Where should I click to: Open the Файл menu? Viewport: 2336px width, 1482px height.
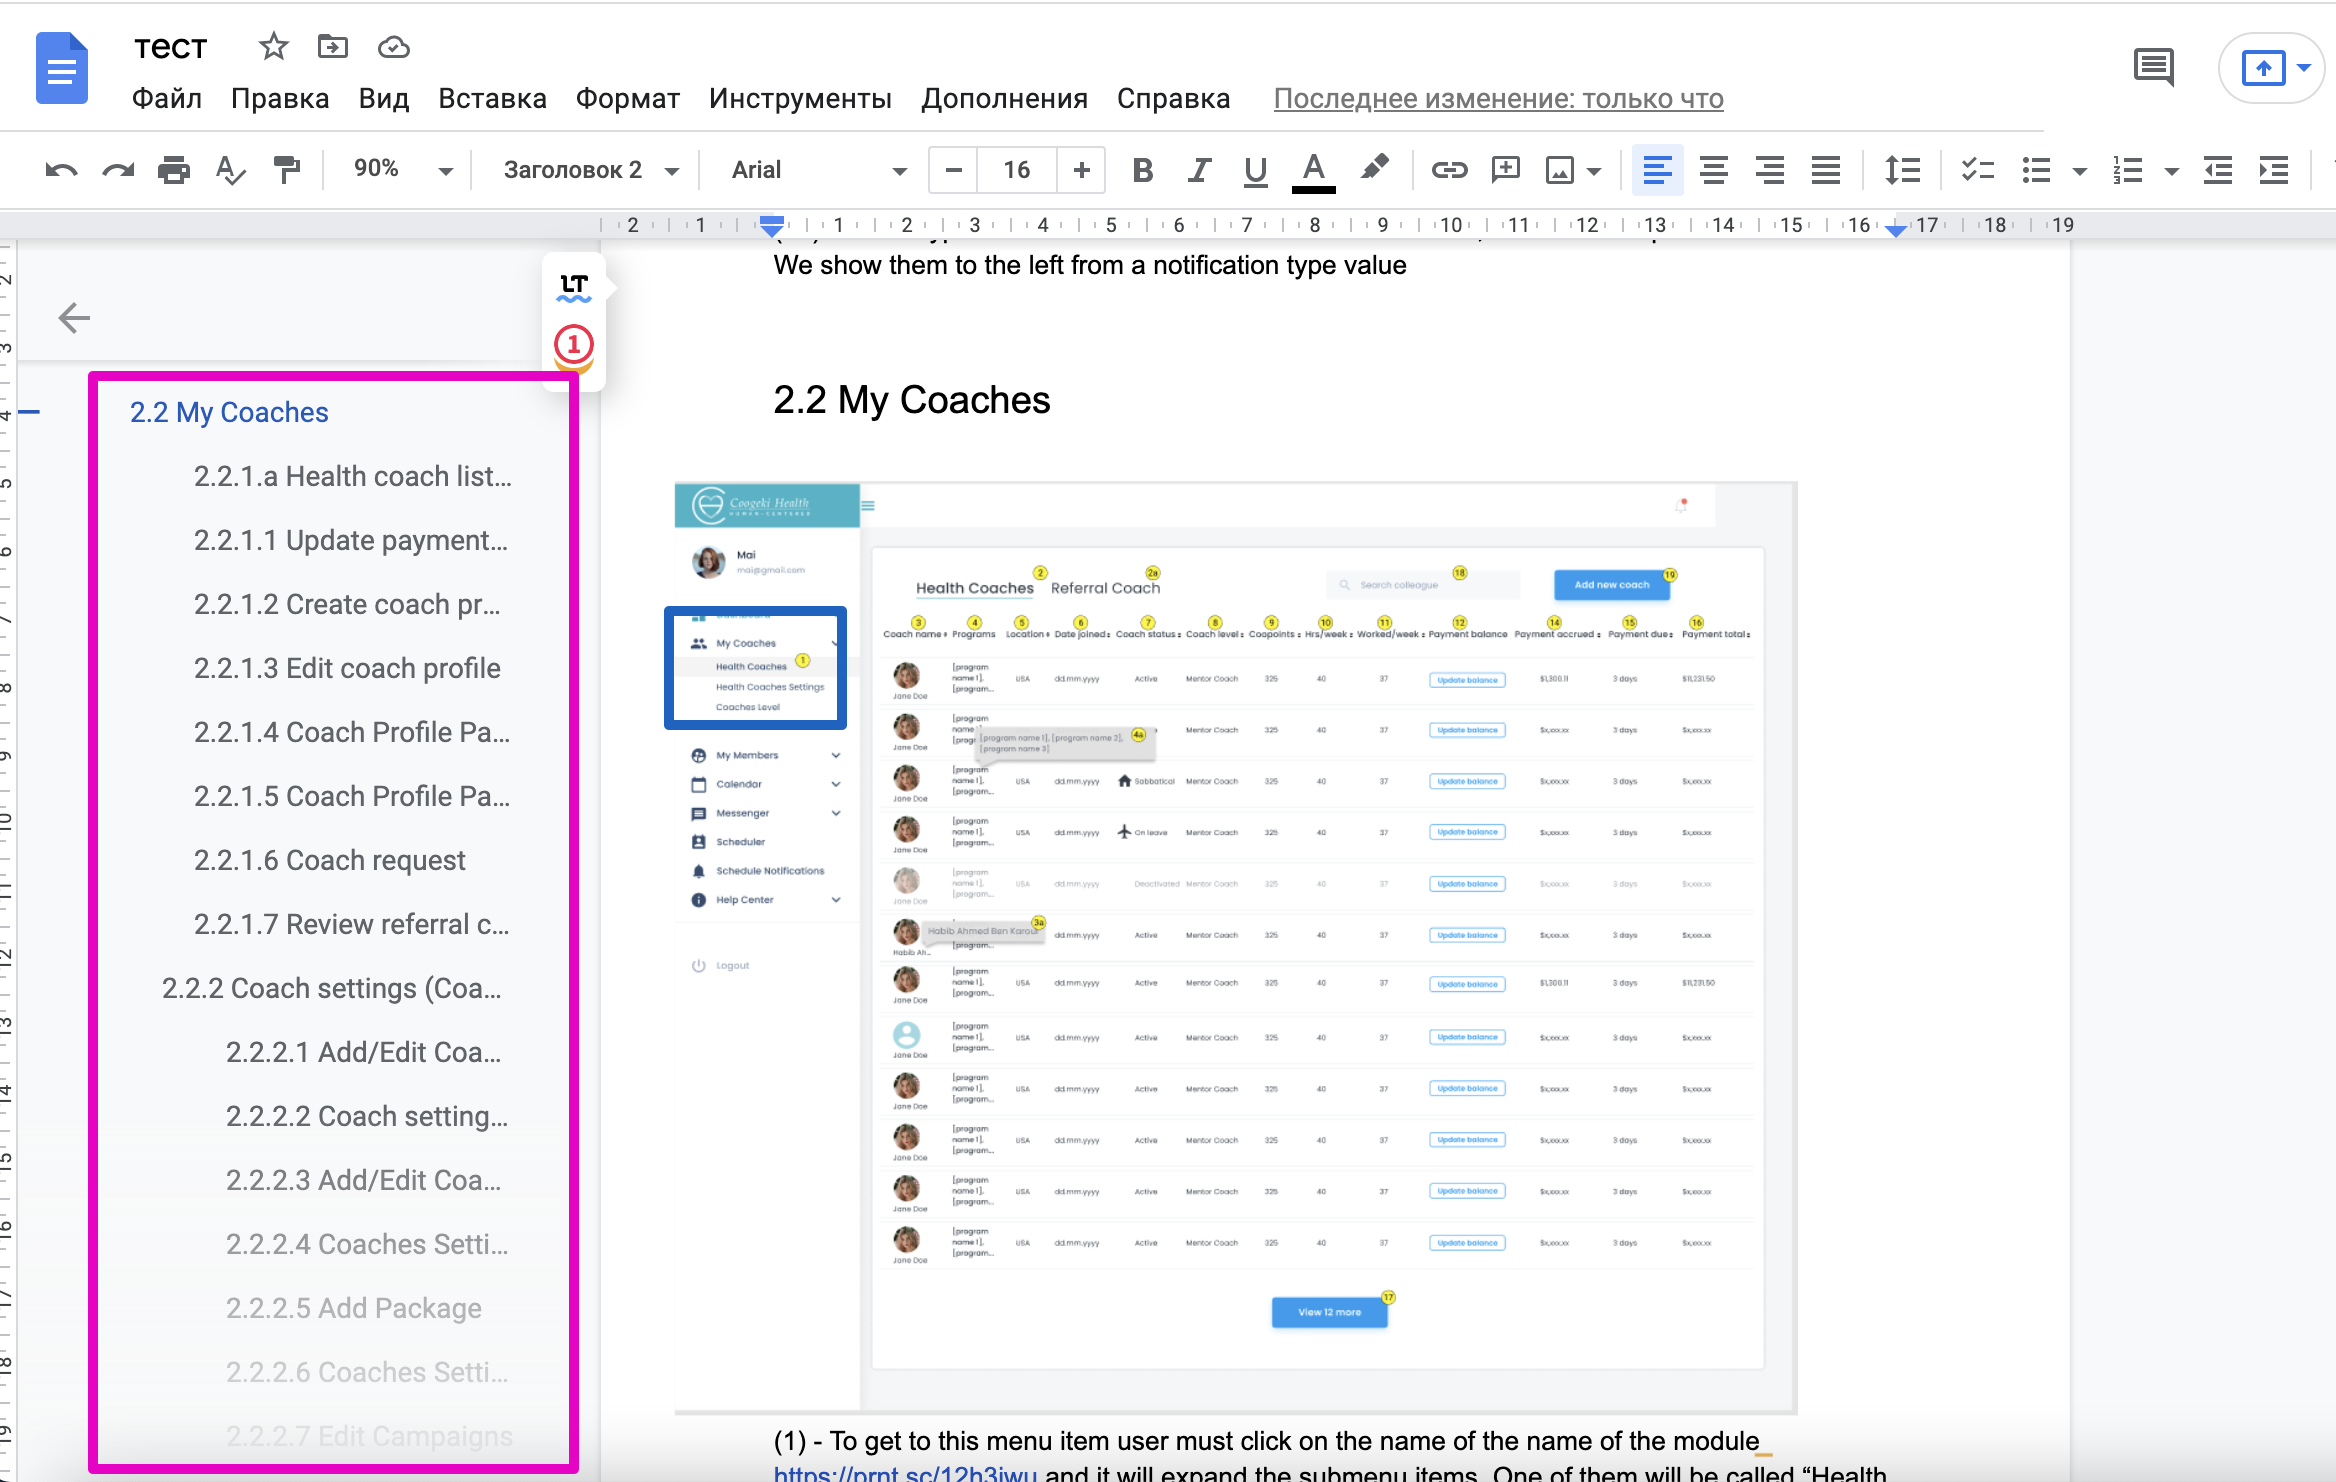(167, 99)
